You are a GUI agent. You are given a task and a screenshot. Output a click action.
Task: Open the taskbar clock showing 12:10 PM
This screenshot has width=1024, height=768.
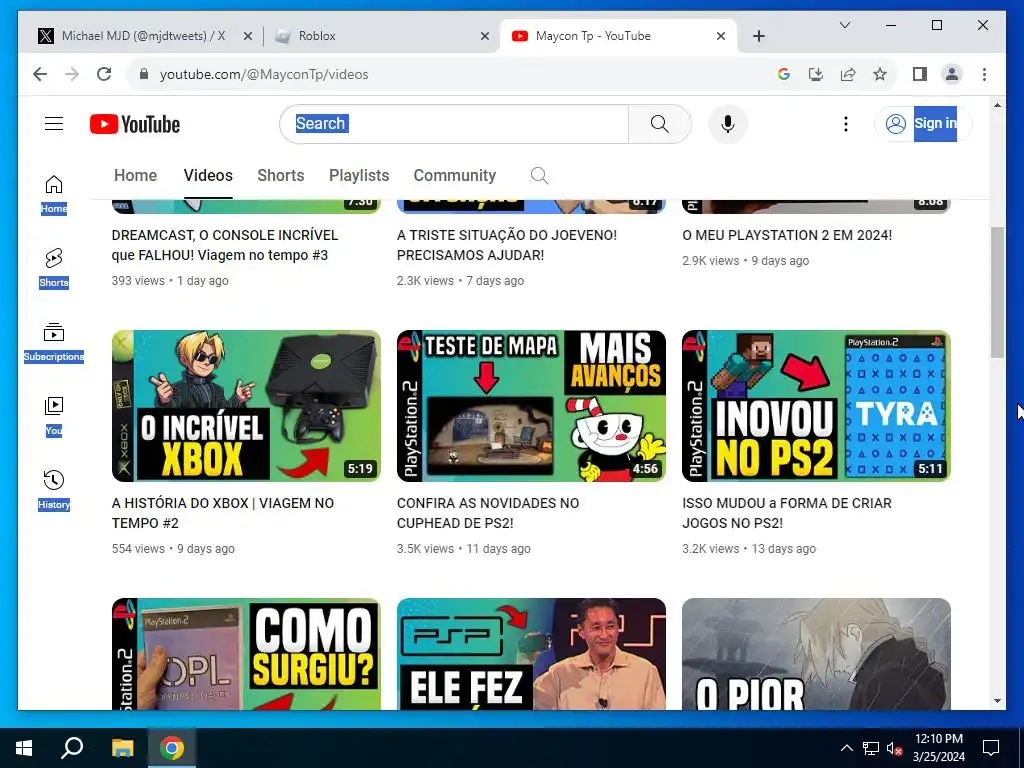click(x=938, y=748)
